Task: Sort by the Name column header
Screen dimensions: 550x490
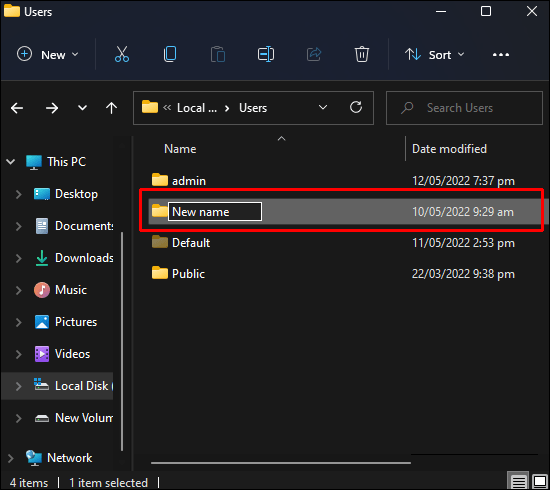Action: 180,149
